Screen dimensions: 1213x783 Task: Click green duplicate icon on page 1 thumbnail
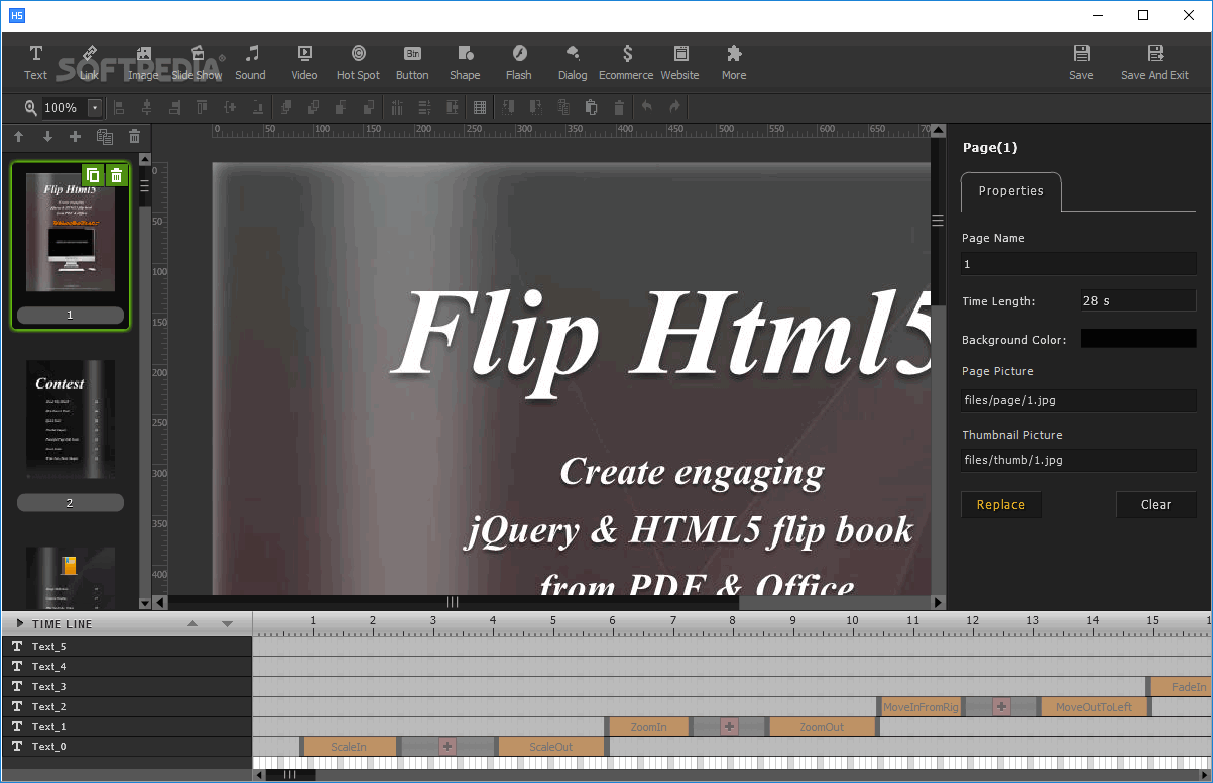(x=92, y=175)
